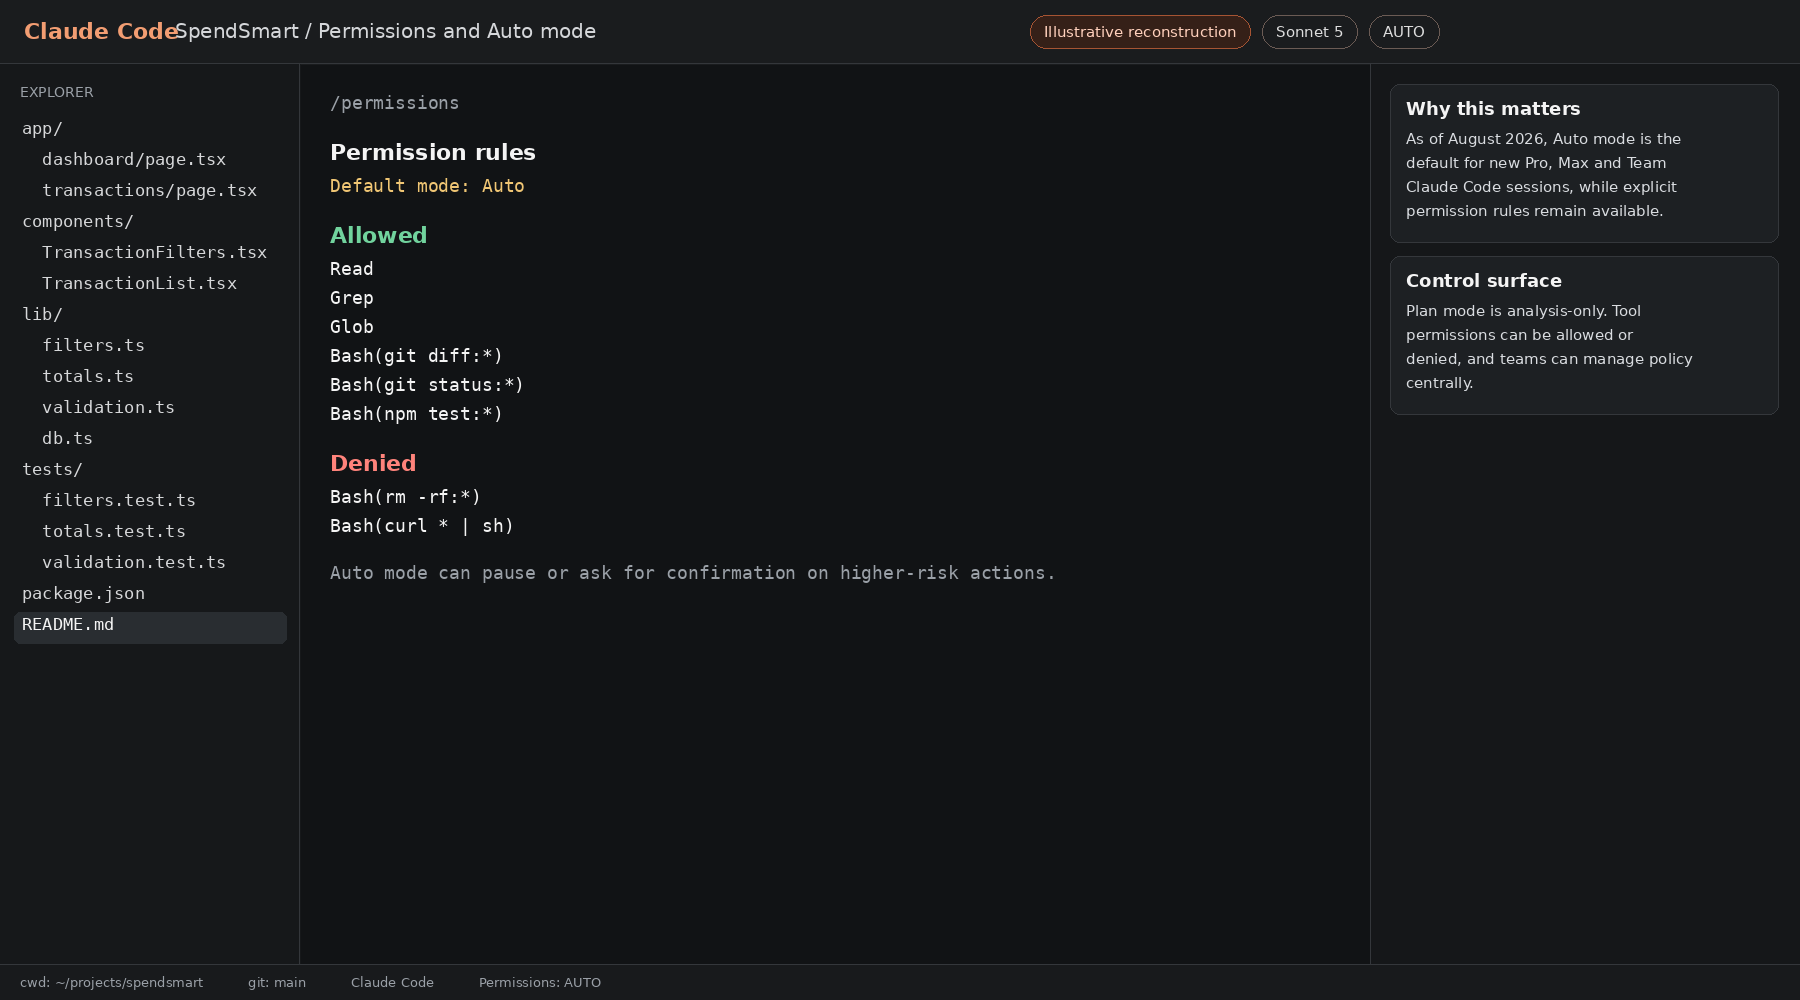Image resolution: width=1800 pixels, height=1000 pixels.
Task: Click the Default mode: Auto line
Action: point(427,186)
